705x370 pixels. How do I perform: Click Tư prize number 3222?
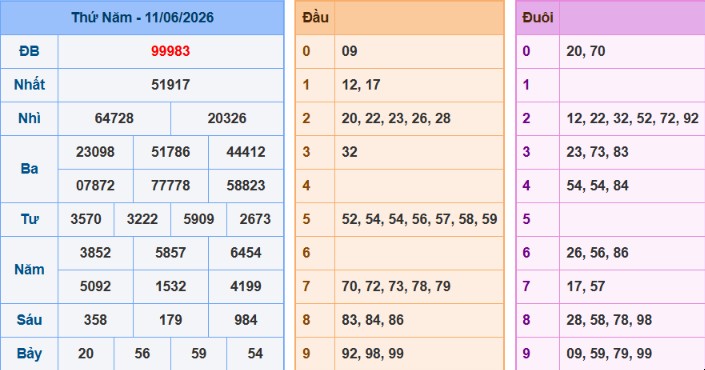[x=142, y=219]
